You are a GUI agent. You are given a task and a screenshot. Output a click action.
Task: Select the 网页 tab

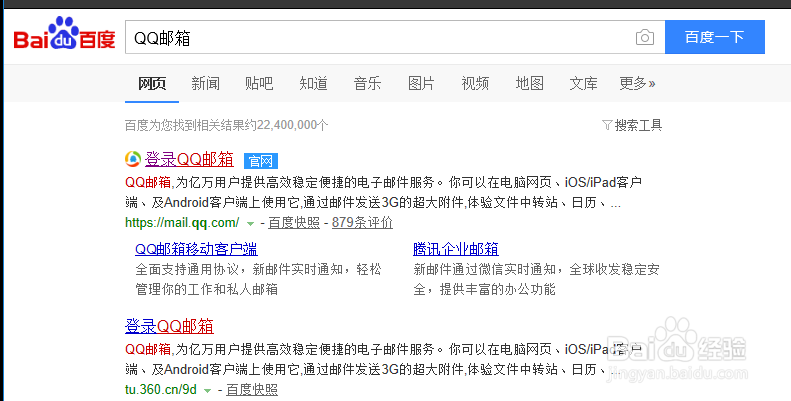point(152,83)
